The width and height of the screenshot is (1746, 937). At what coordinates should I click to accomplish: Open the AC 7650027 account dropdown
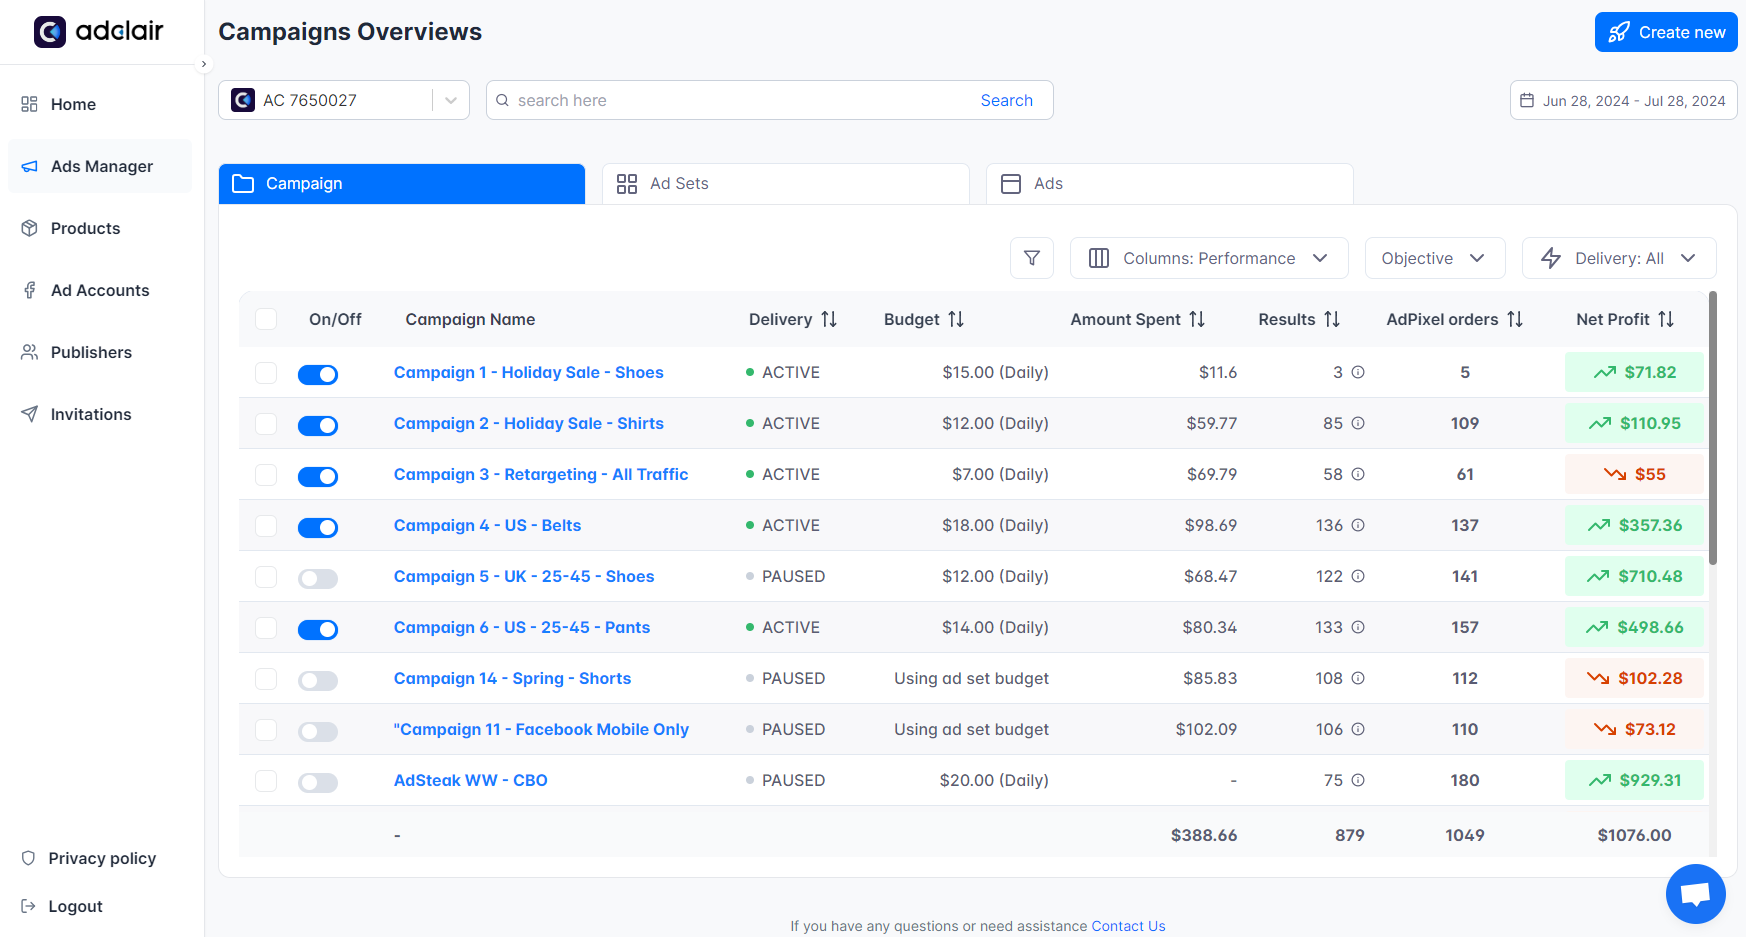[x=344, y=100]
